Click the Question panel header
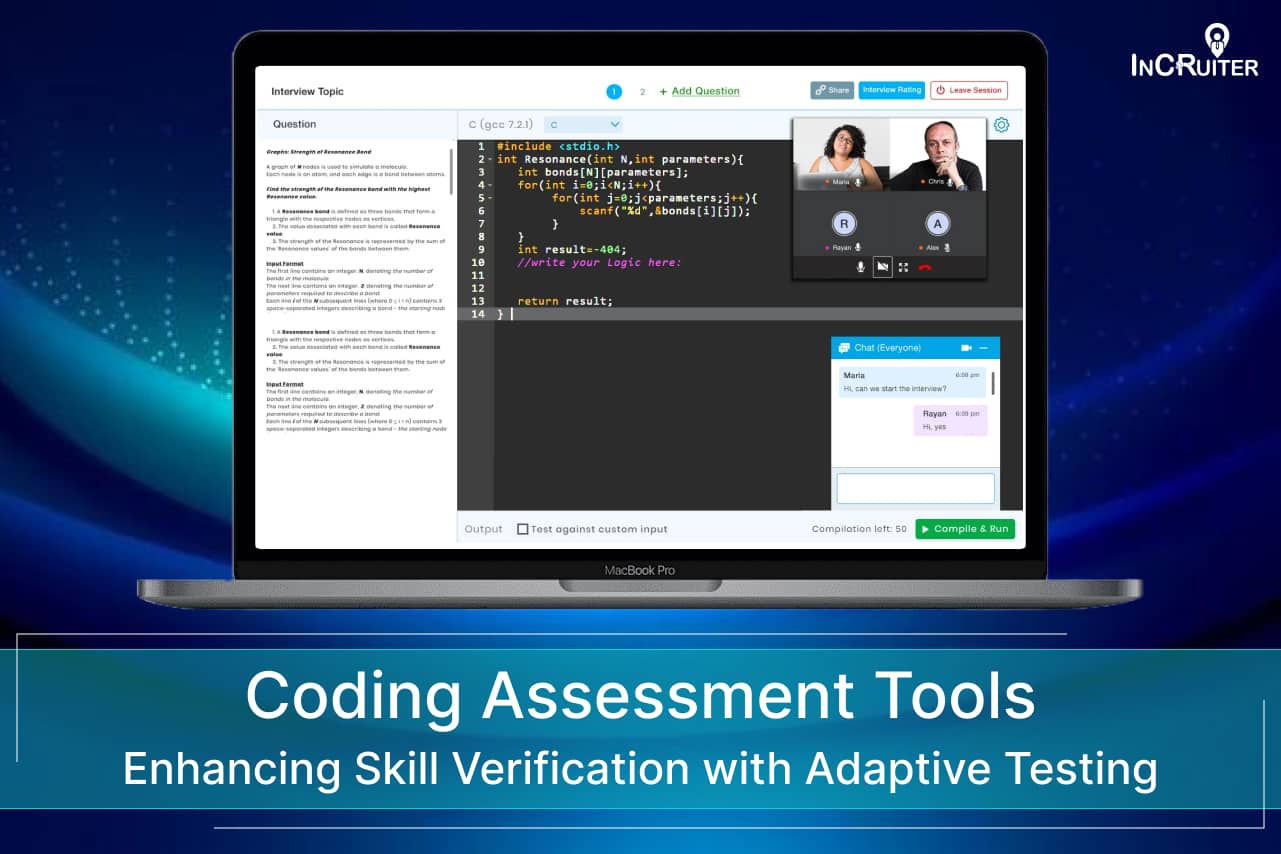The height and width of the screenshot is (854, 1281). point(294,124)
